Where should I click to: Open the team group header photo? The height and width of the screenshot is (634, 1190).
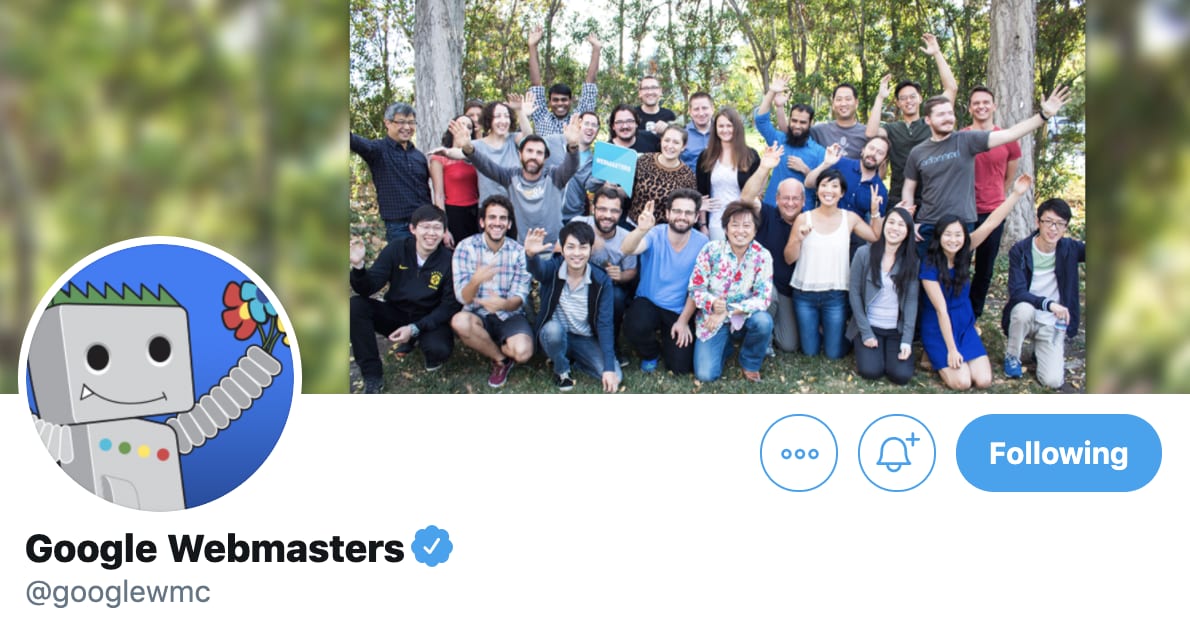[x=717, y=196]
